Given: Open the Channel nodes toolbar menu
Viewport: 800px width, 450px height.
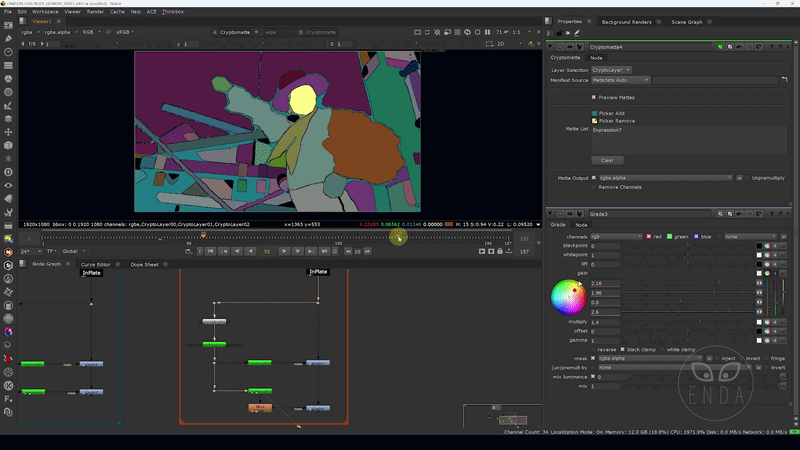Looking at the screenshot, I should (x=8, y=65).
